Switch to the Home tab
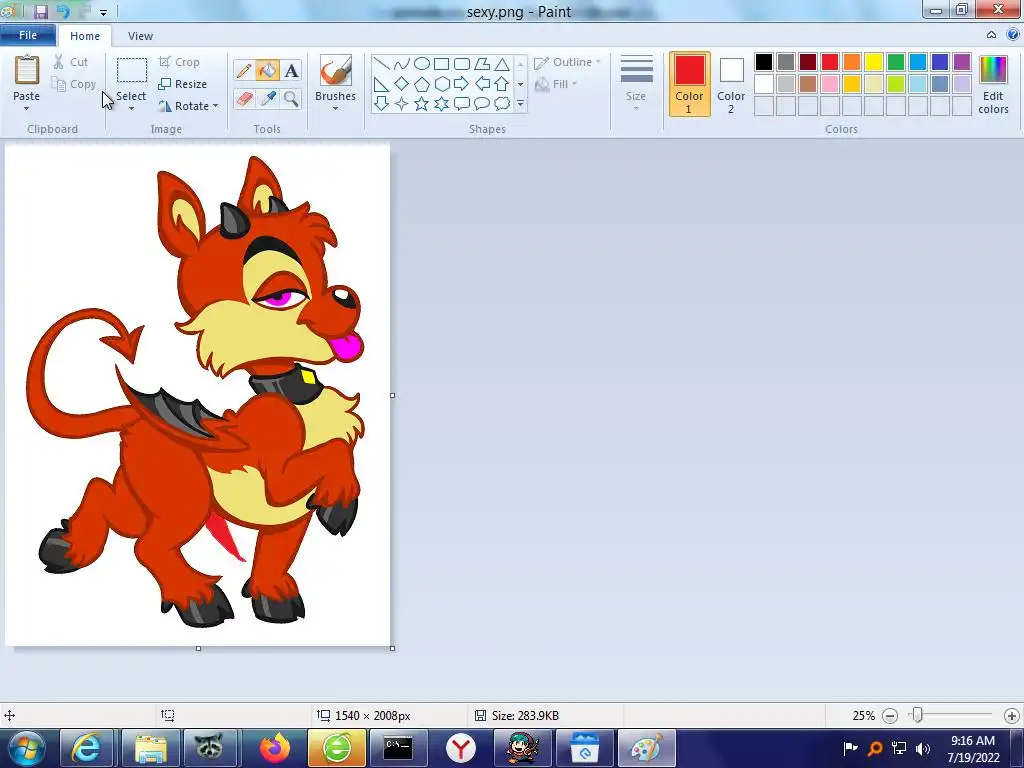The height and width of the screenshot is (768, 1024). coord(85,36)
